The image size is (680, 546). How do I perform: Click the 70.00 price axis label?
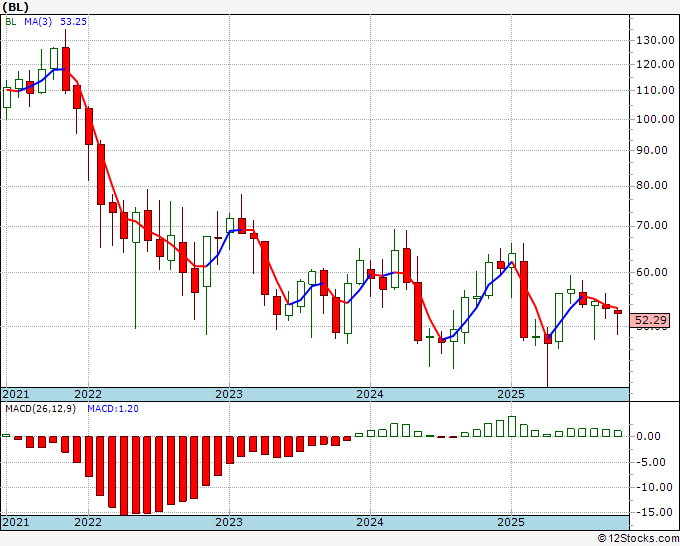[x=652, y=226]
